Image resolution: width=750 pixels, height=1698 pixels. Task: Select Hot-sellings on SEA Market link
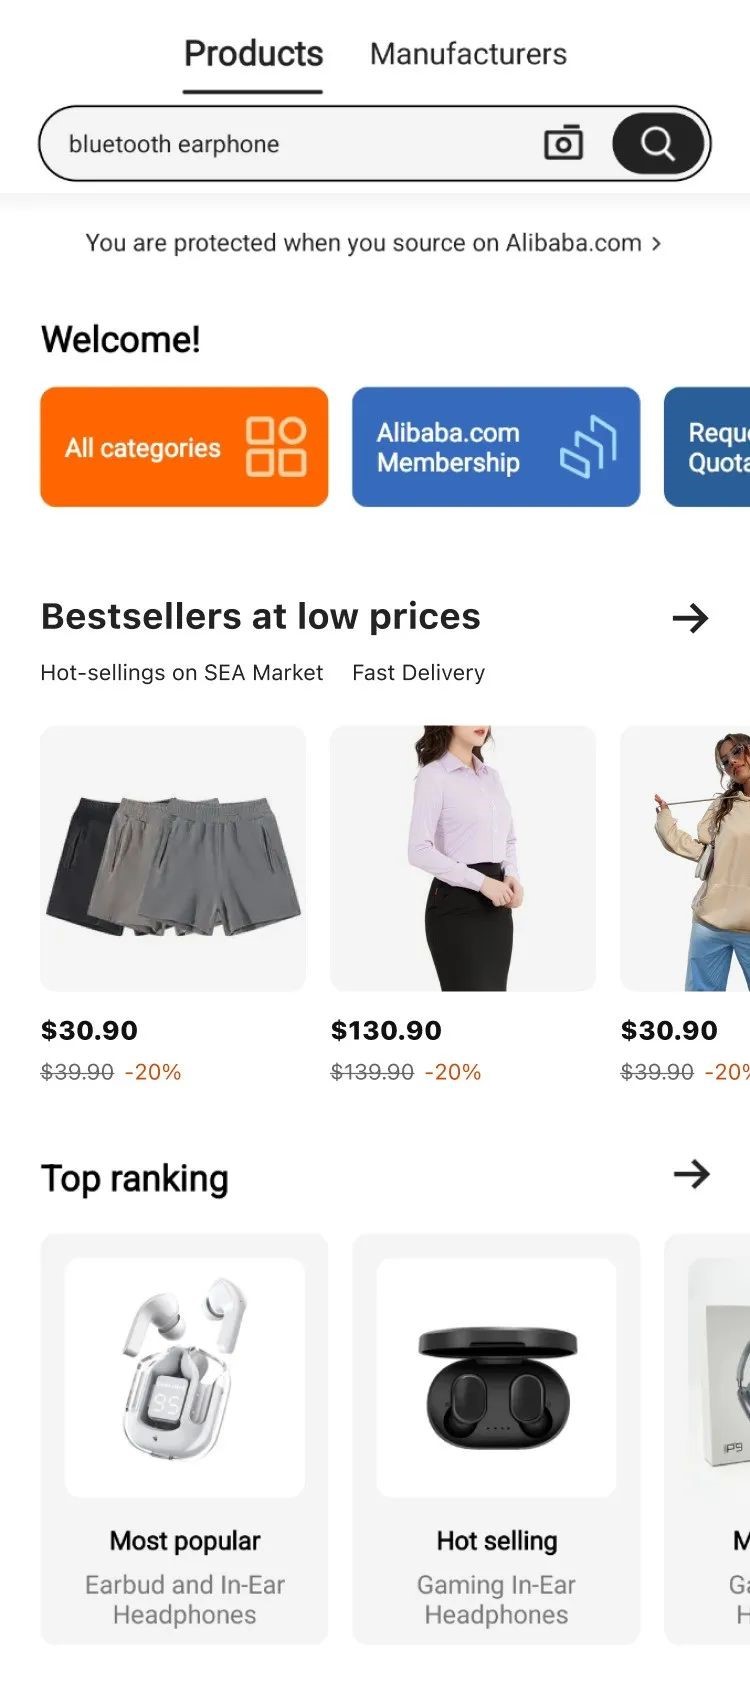pos(182,673)
